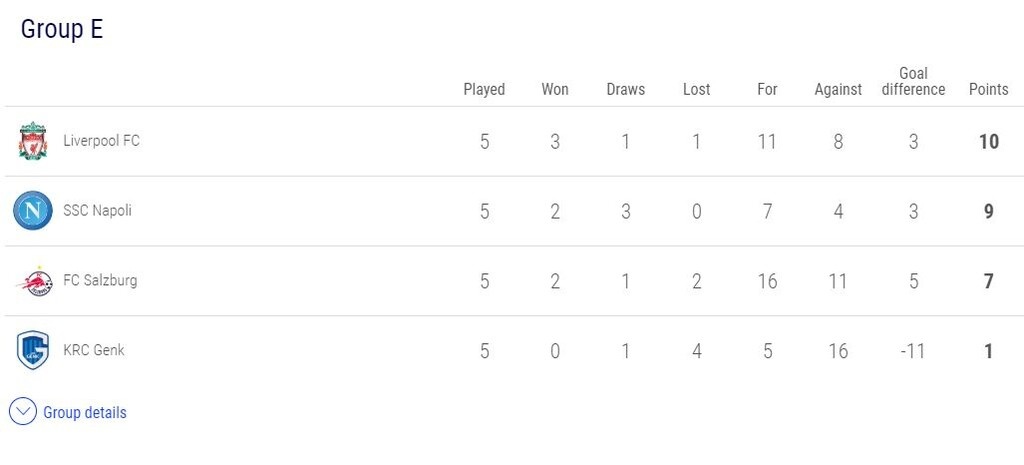Click the Lost column header

(x=697, y=89)
